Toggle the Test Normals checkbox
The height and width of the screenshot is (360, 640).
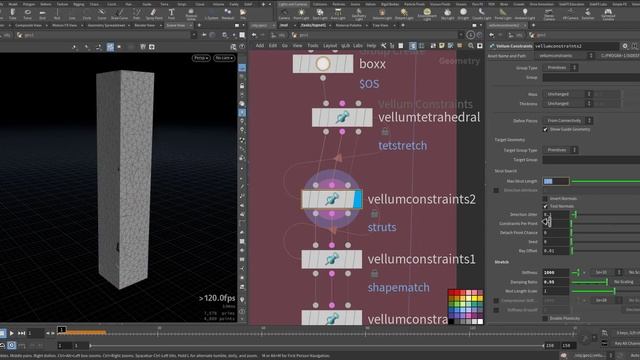click(545, 206)
